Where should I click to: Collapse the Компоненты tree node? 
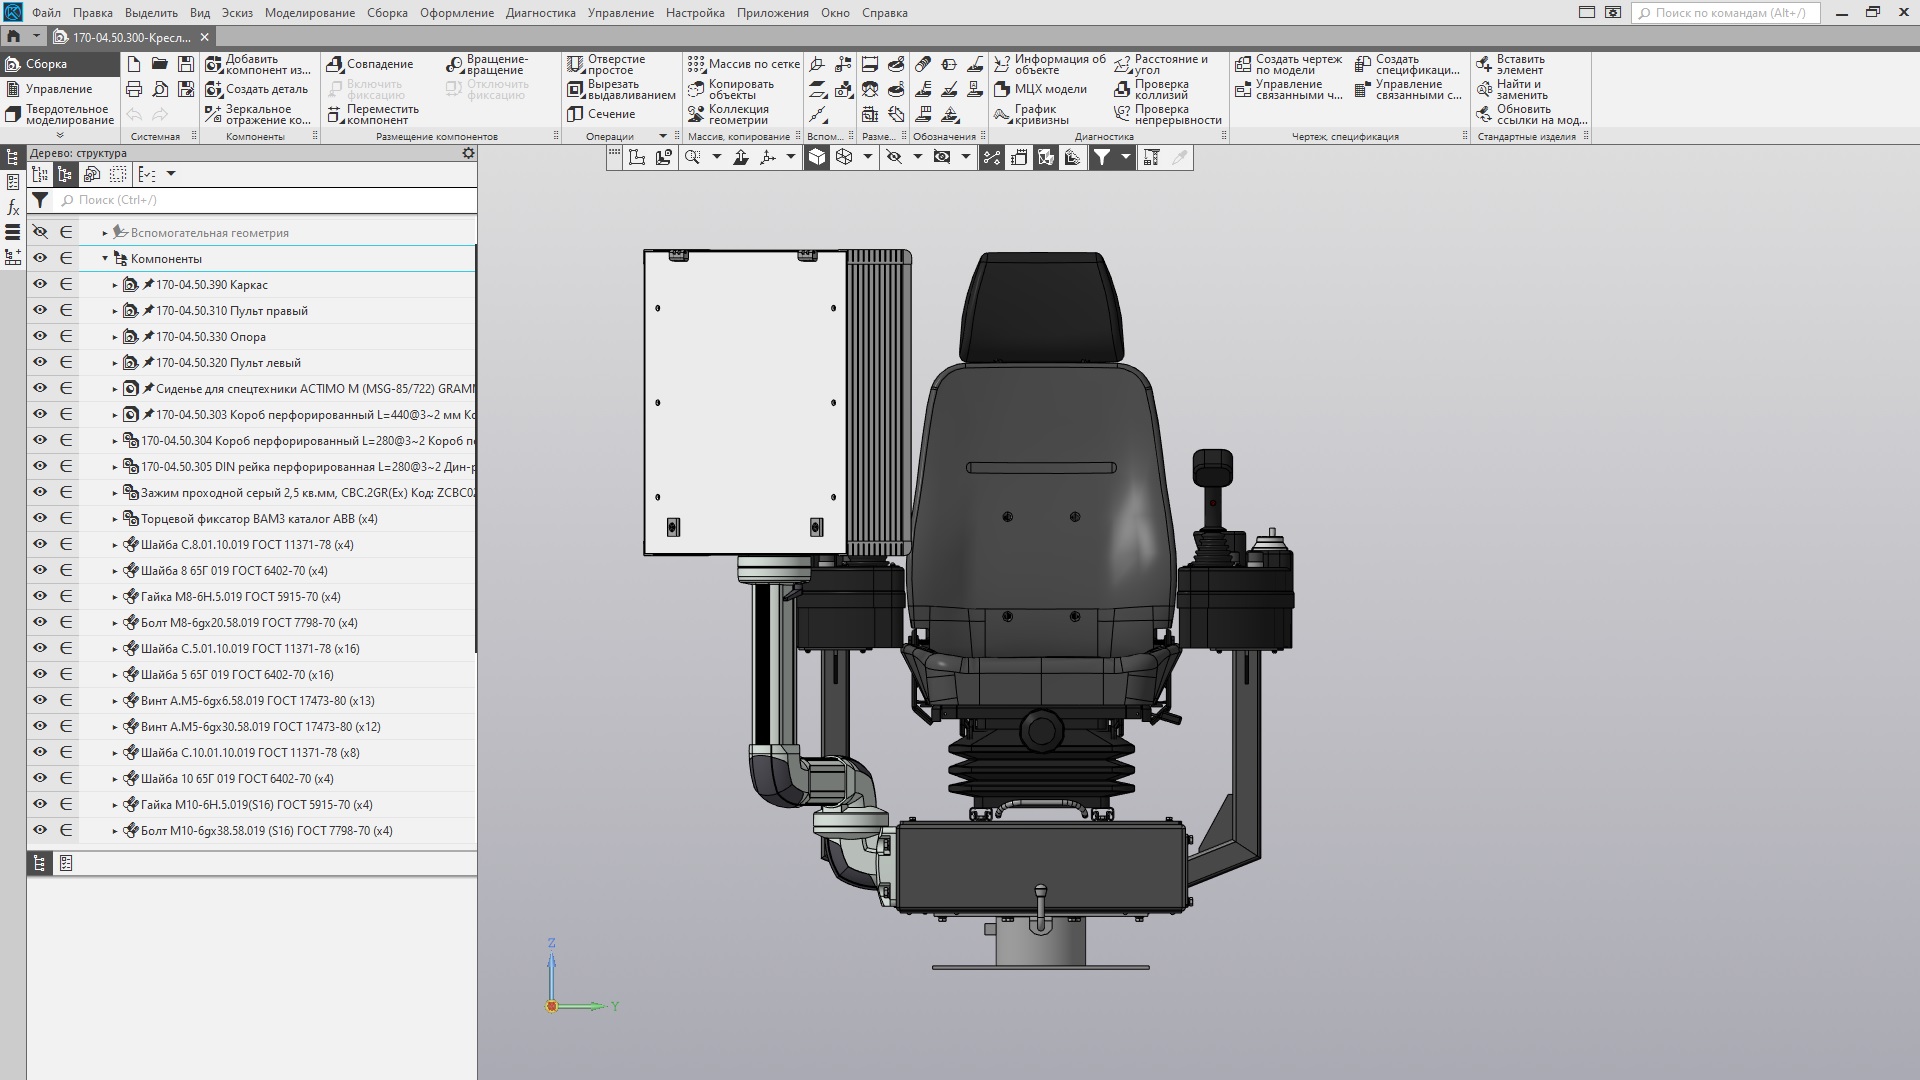[x=105, y=258]
